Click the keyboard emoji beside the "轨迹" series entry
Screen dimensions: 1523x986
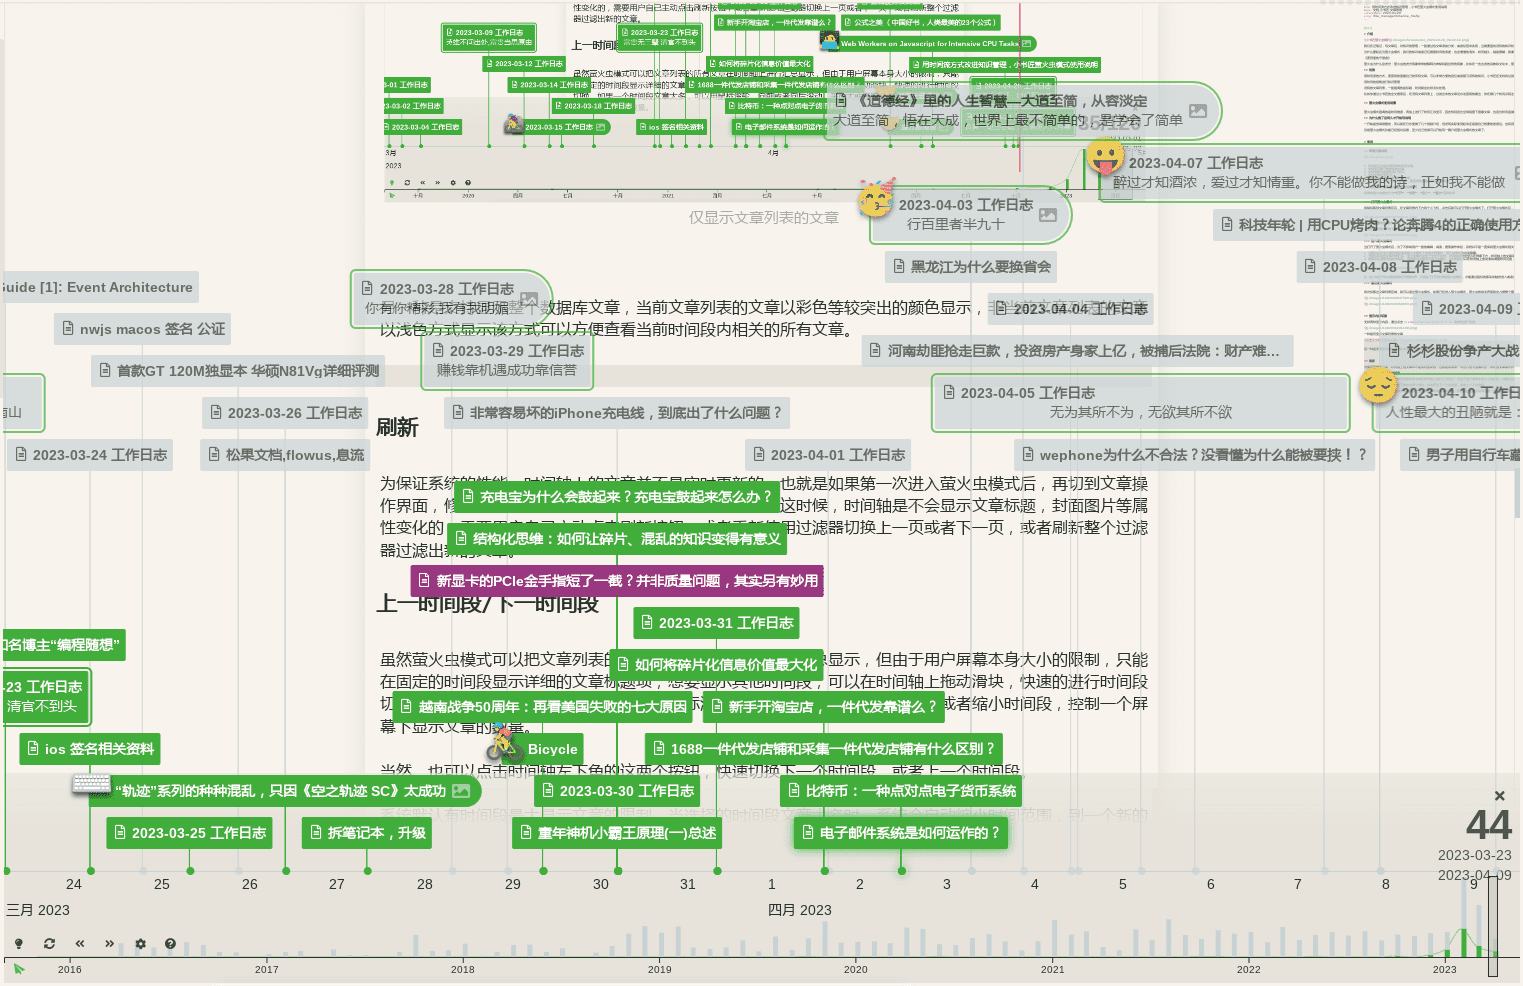pyautogui.click(x=92, y=784)
